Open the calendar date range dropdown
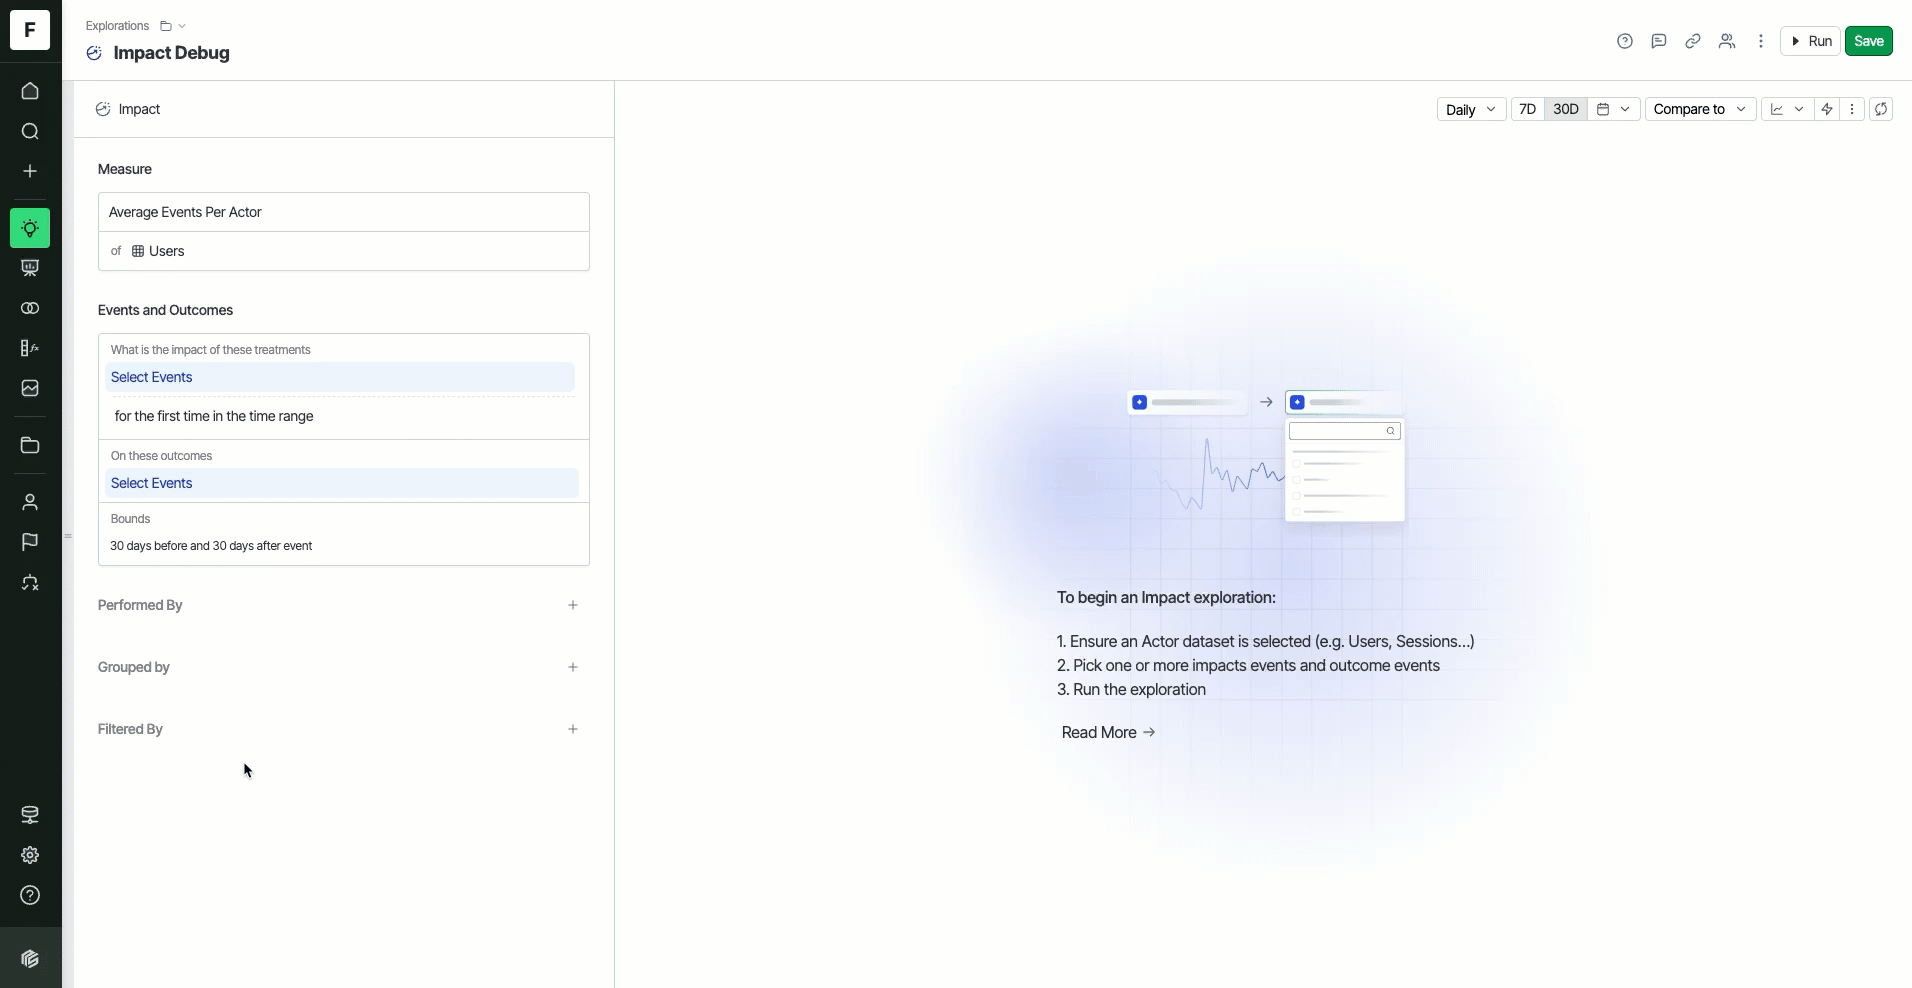1912x988 pixels. pos(1613,109)
